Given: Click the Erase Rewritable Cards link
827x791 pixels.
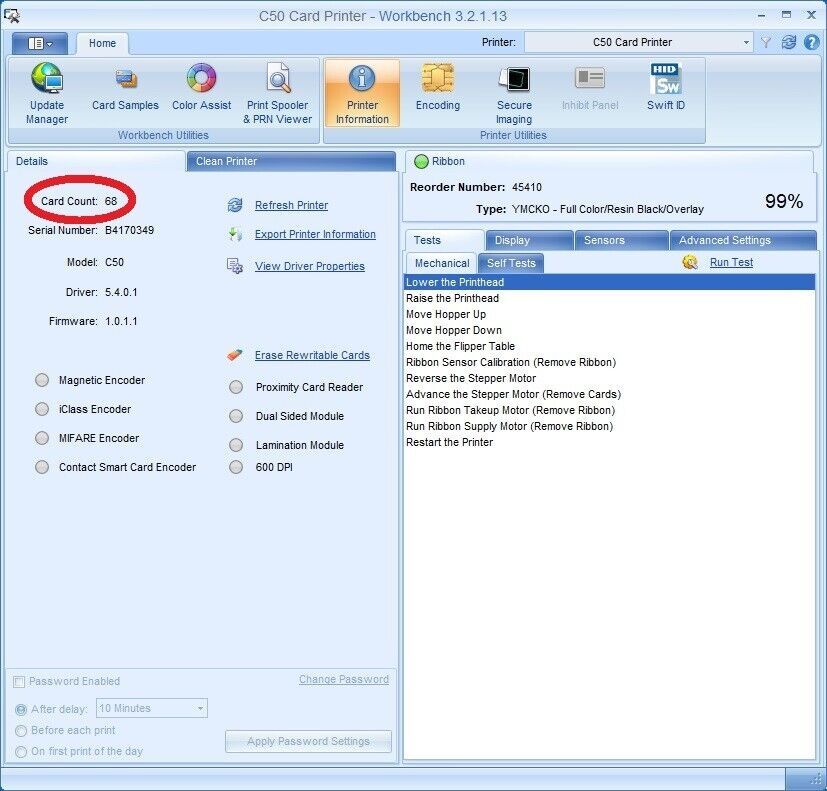Looking at the screenshot, I should tap(312, 355).
